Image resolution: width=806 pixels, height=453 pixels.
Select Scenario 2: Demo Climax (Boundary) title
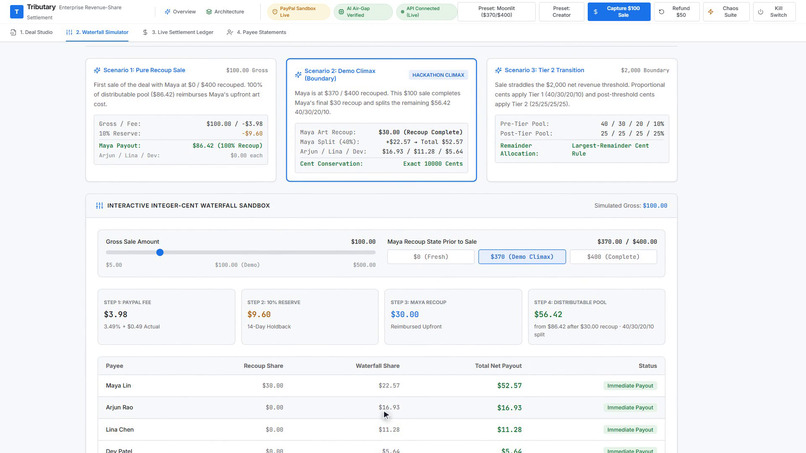(340, 75)
